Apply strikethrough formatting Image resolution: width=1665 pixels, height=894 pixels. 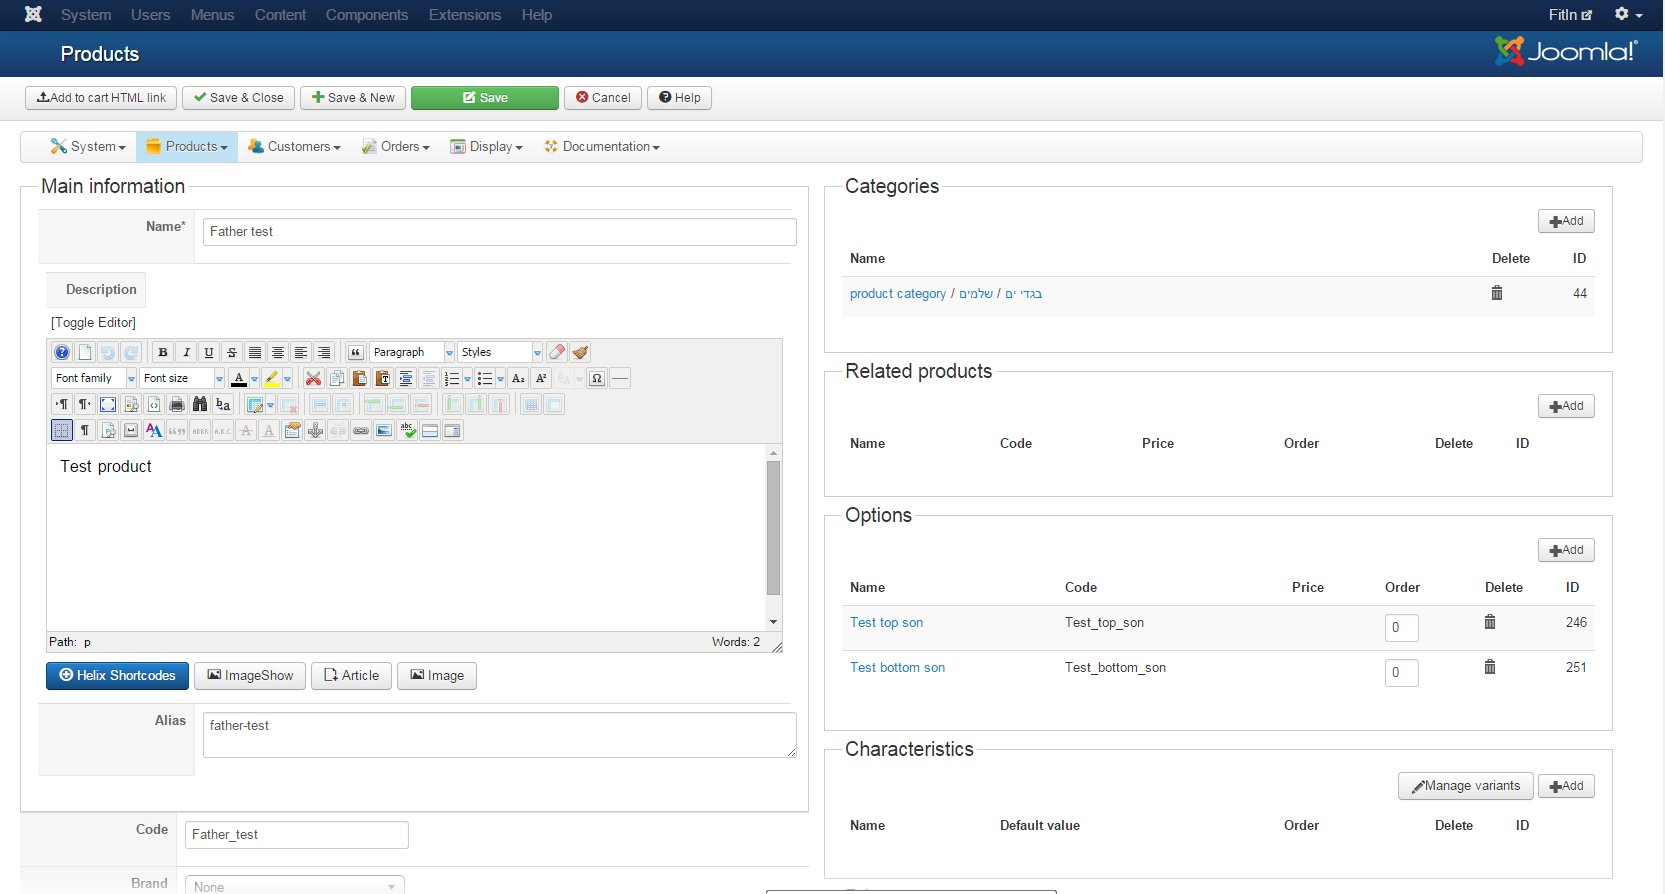tap(232, 352)
